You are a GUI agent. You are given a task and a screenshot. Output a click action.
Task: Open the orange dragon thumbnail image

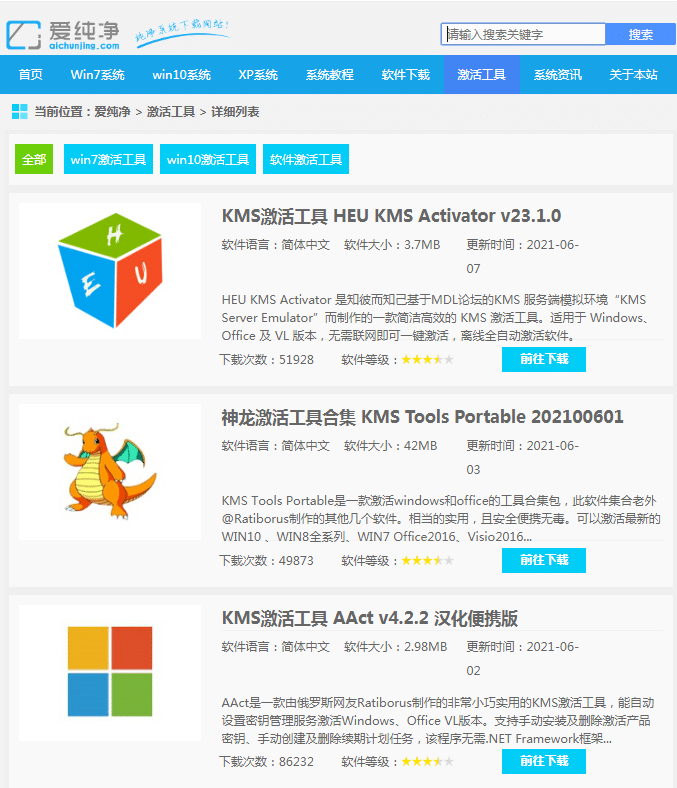pos(110,472)
